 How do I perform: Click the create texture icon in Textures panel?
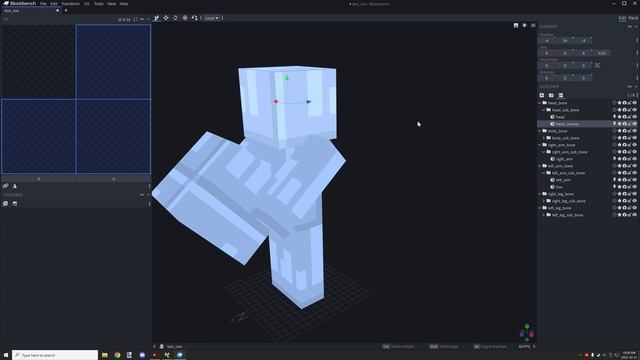pyautogui.click(x=15, y=203)
